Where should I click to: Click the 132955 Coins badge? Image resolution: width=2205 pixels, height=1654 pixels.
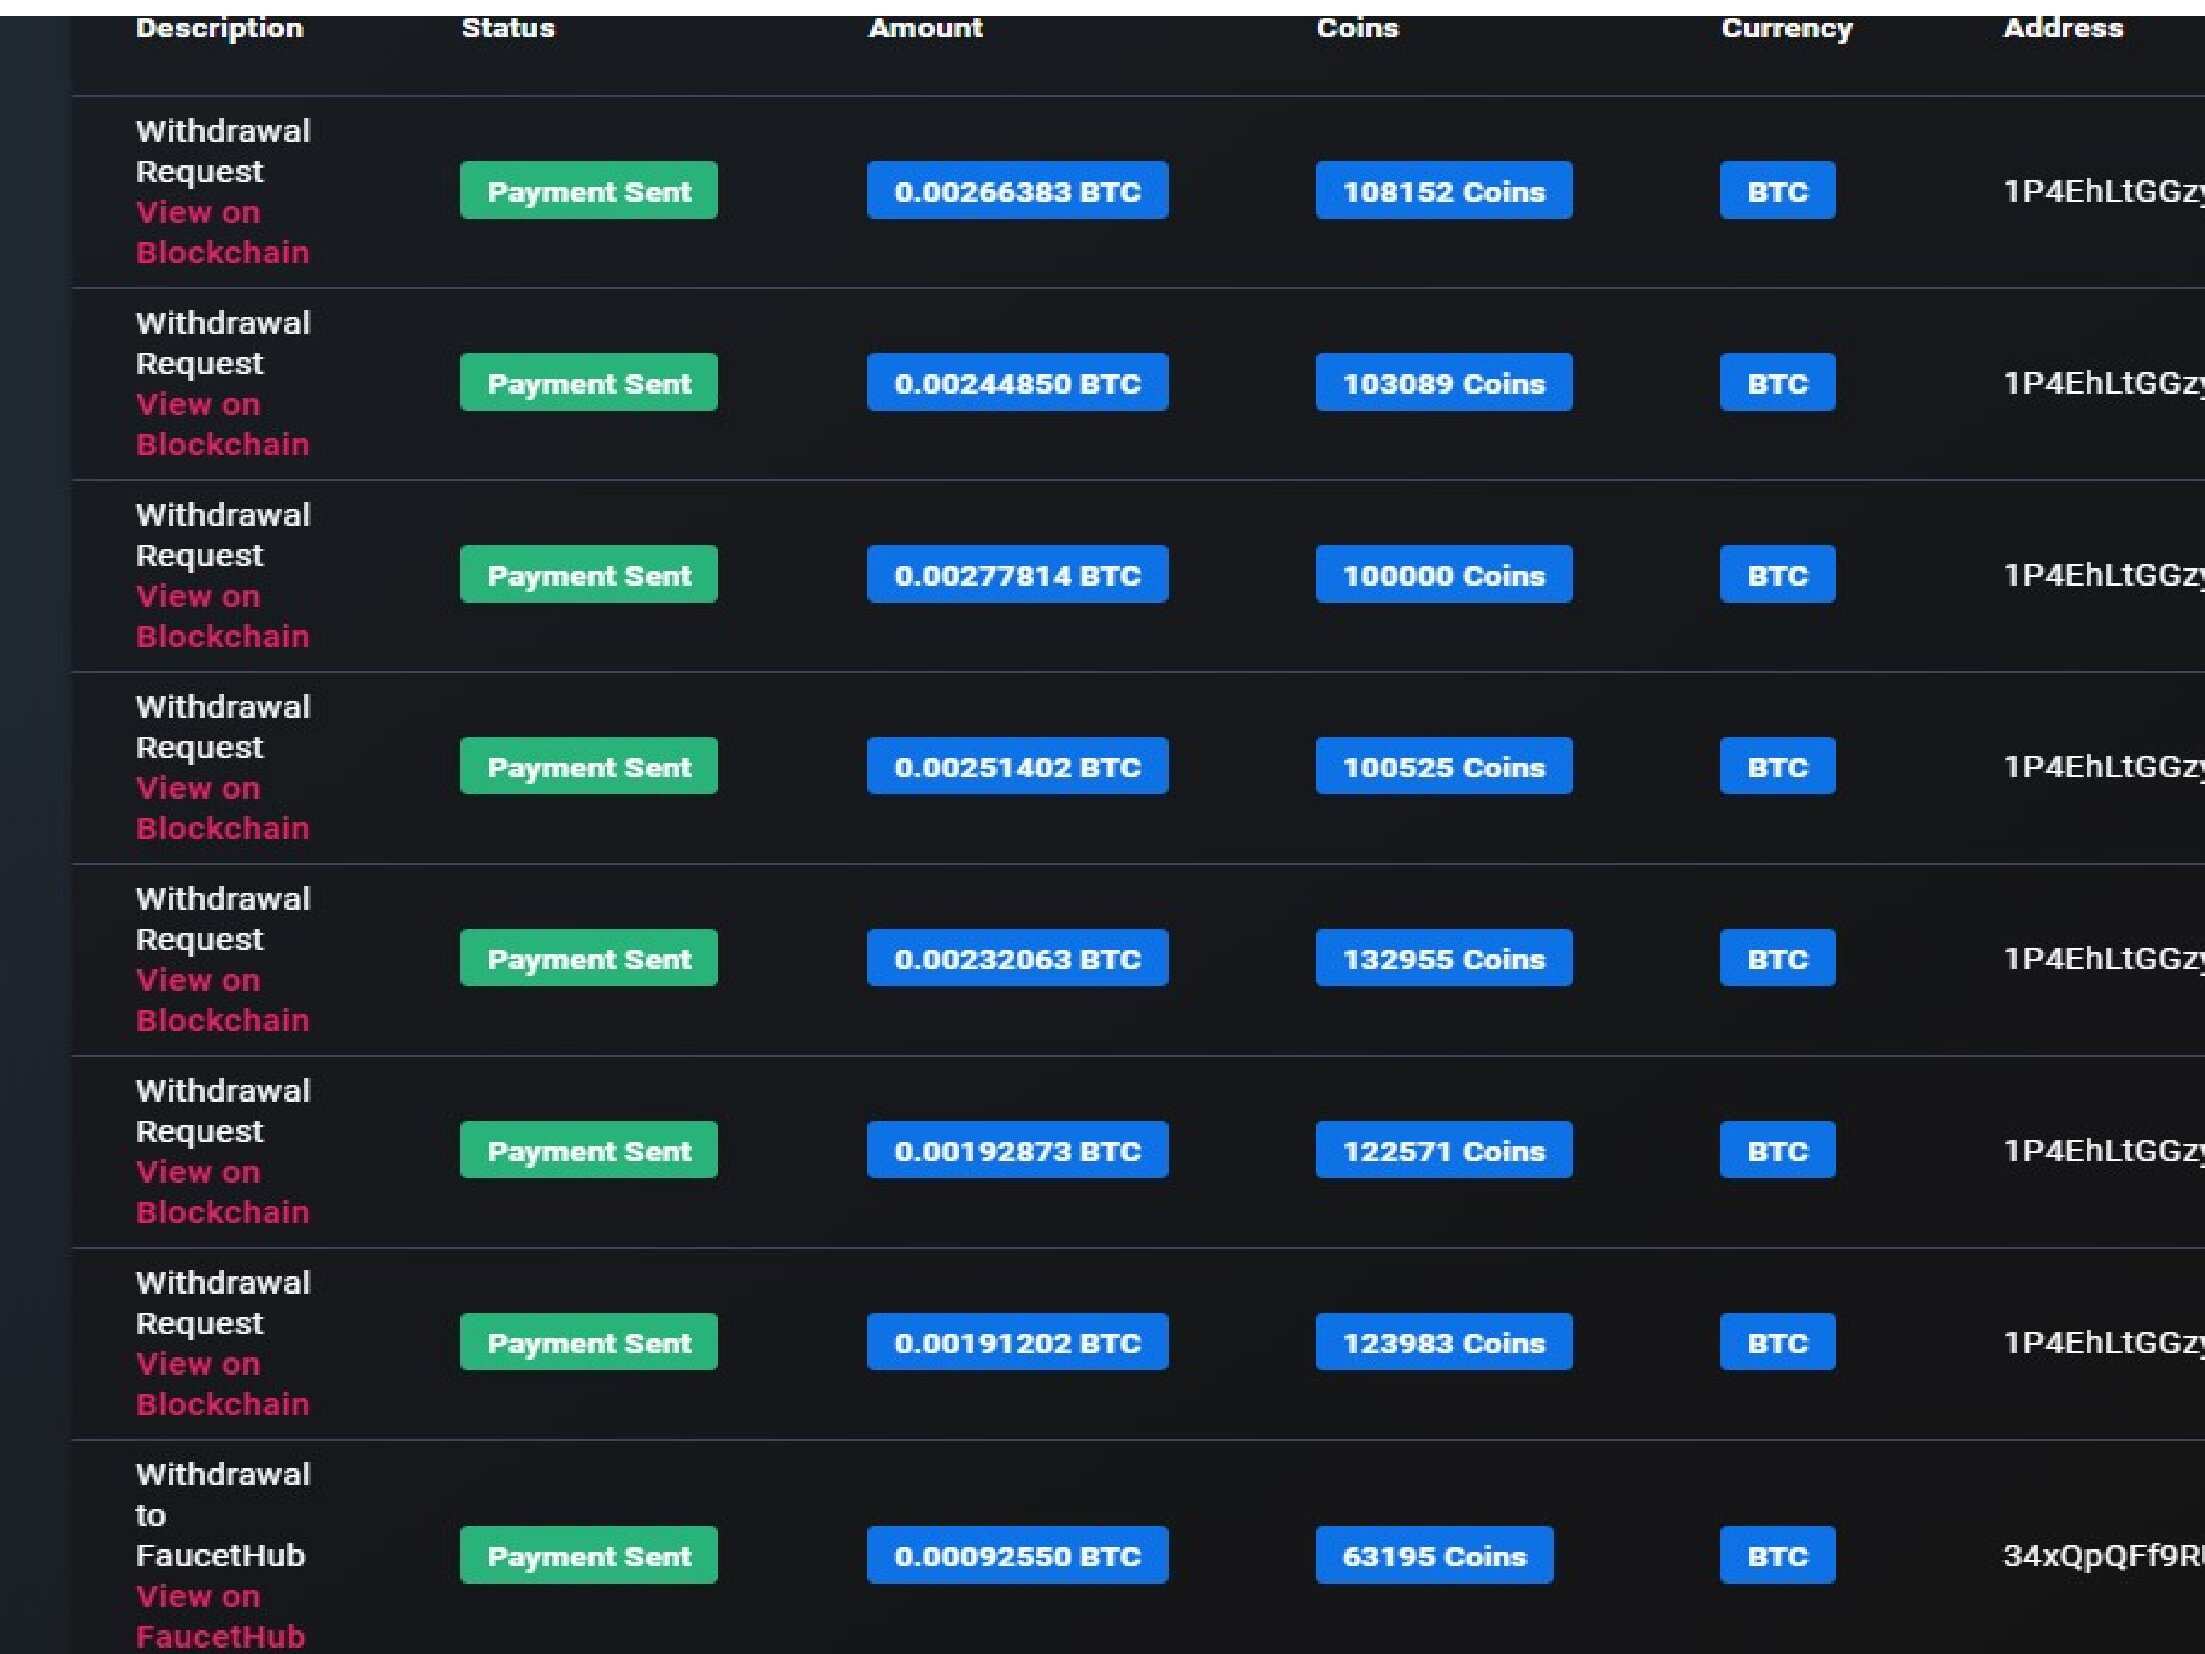(1444, 958)
